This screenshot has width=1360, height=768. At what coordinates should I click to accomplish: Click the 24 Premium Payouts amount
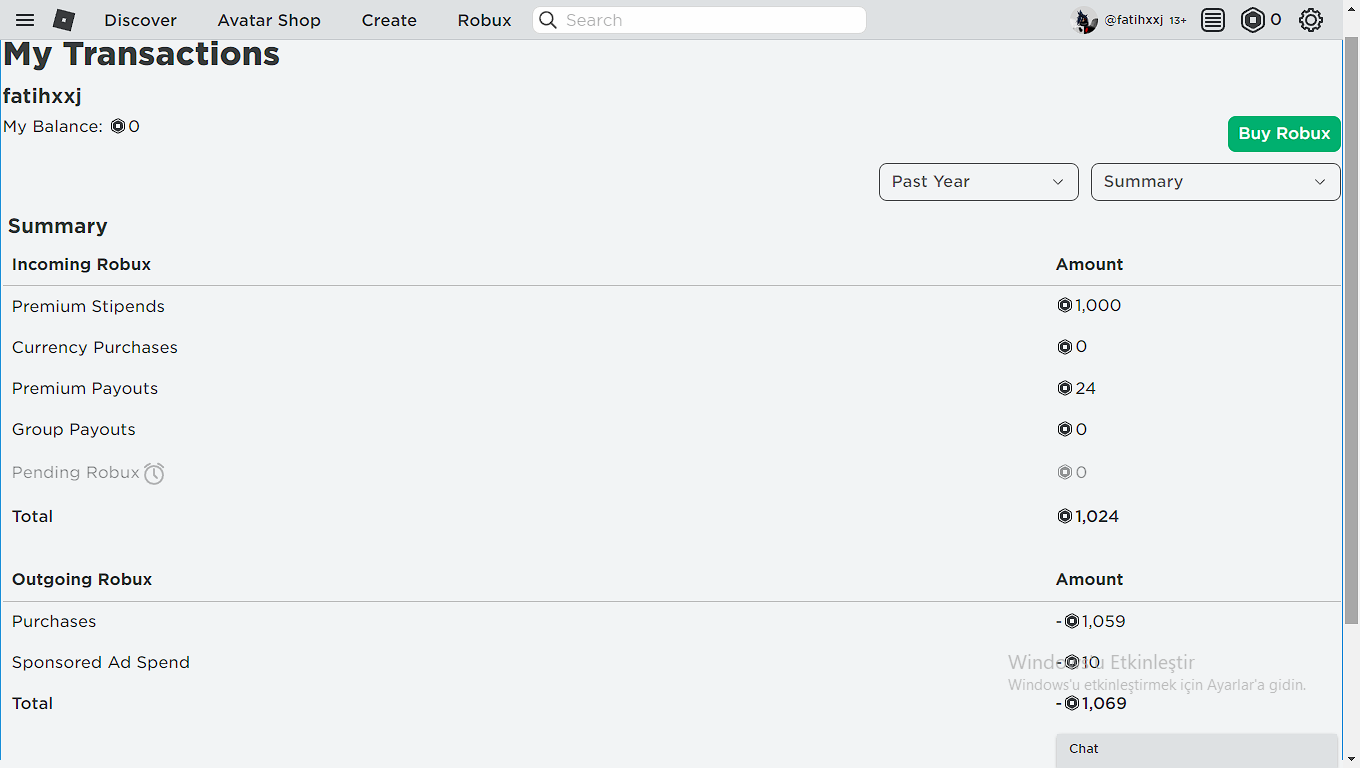(x=1076, y=388)
